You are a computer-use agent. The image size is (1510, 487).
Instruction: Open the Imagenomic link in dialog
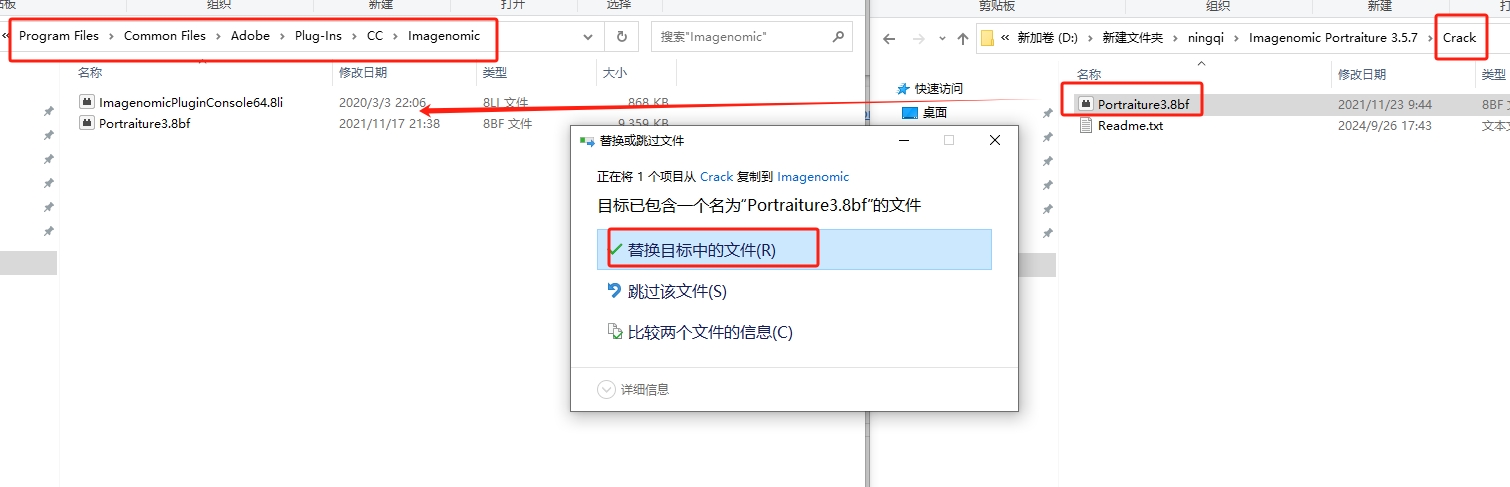813,177
